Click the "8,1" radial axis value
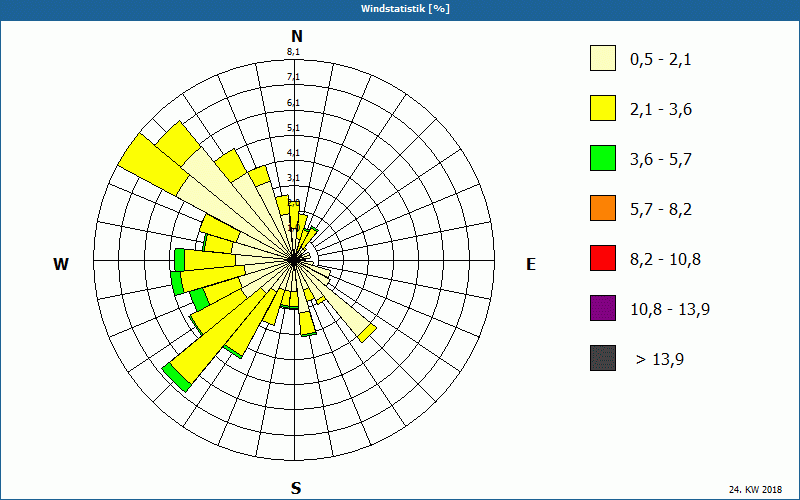Image resolution: width=800 pixels, height=500 pixels. pyautogui.click(x=293, y=52)
